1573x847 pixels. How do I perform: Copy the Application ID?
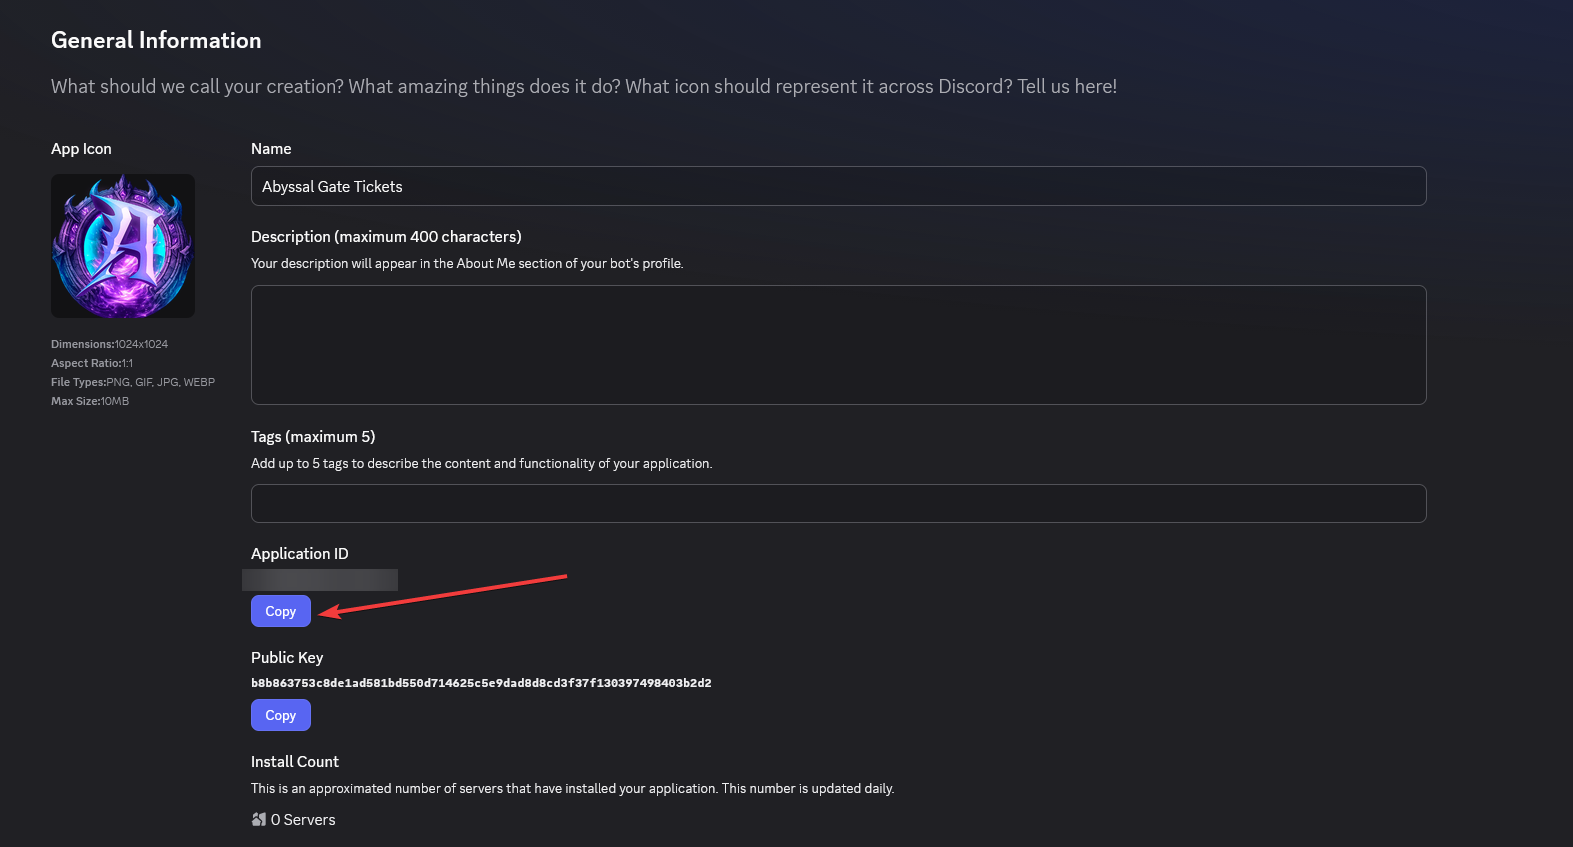coord(280,611)
